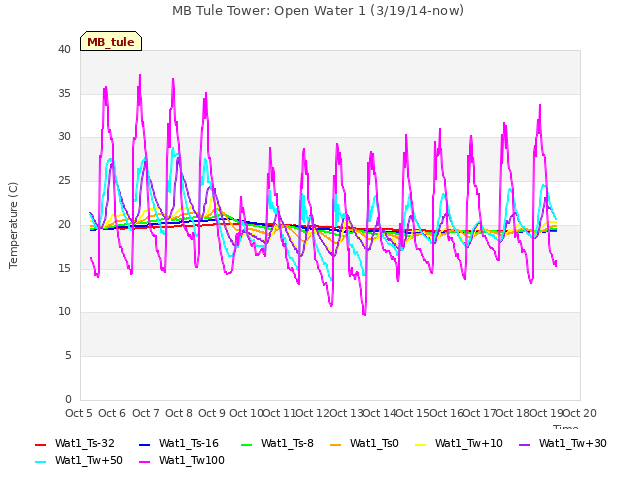Click the 35 y-axis tick label

(x=64, y=93)
